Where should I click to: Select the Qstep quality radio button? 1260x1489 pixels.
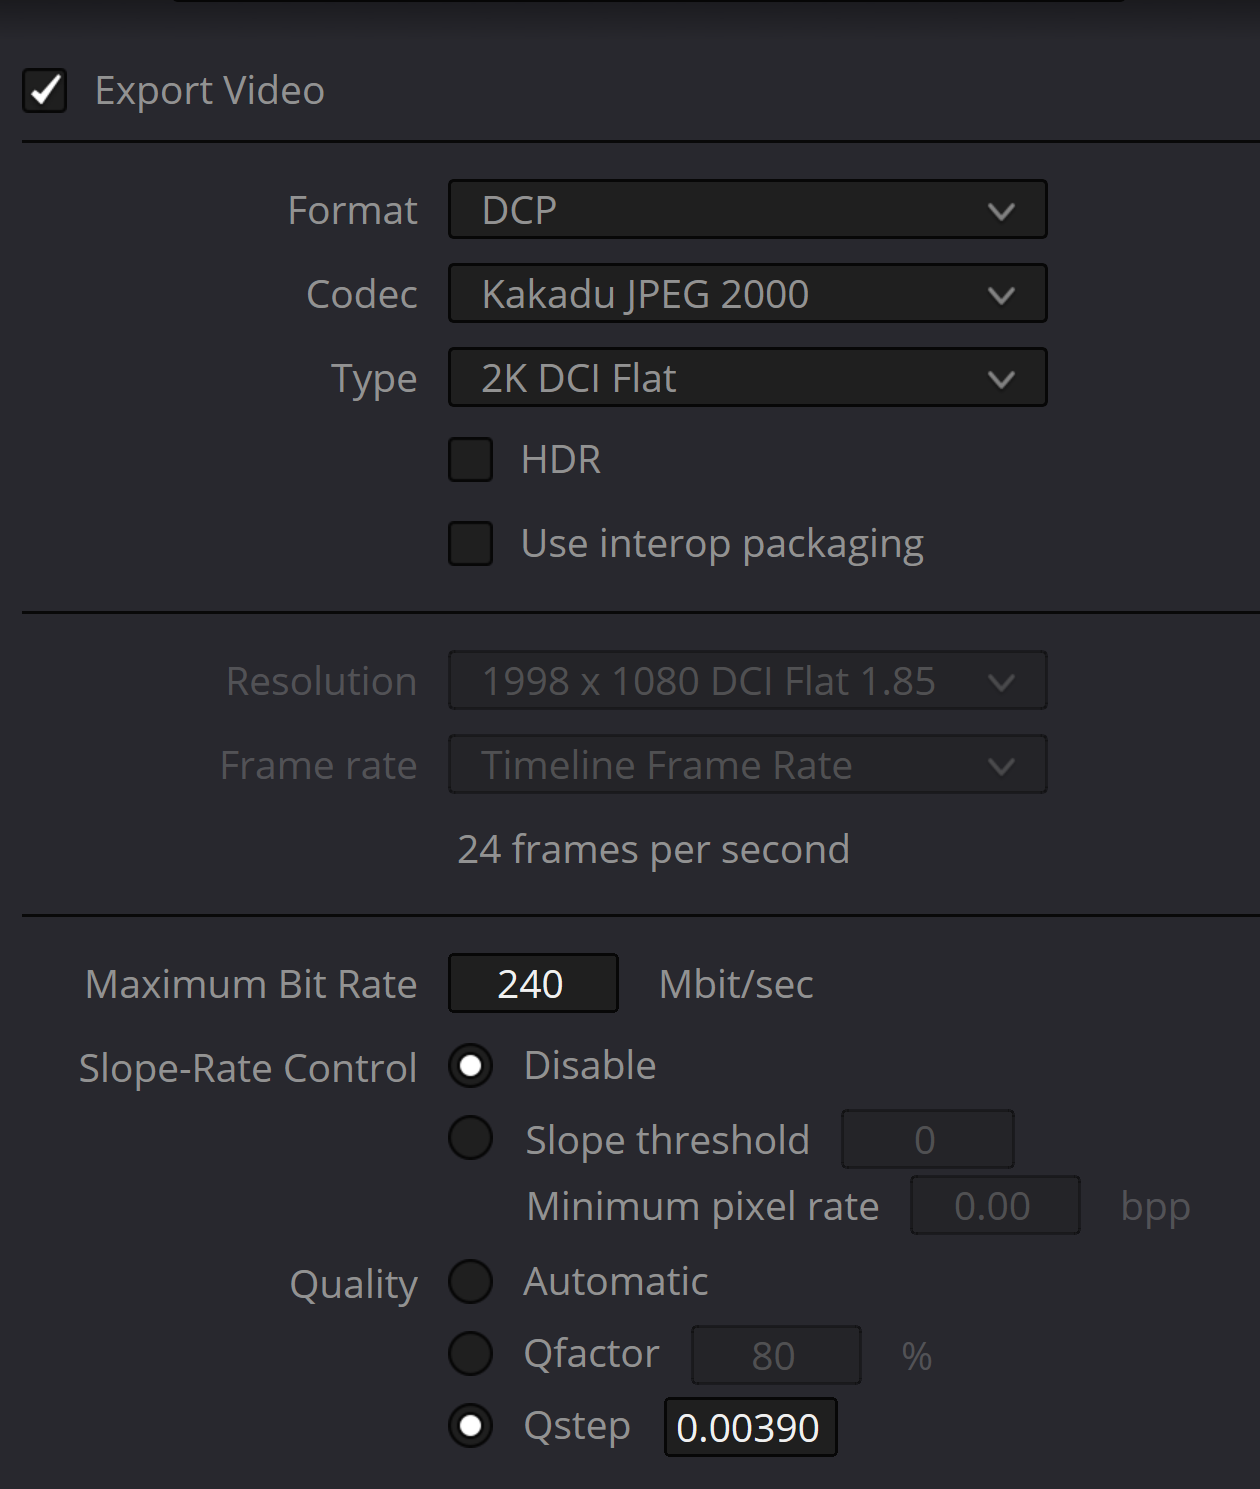[x=470, y=1426]
